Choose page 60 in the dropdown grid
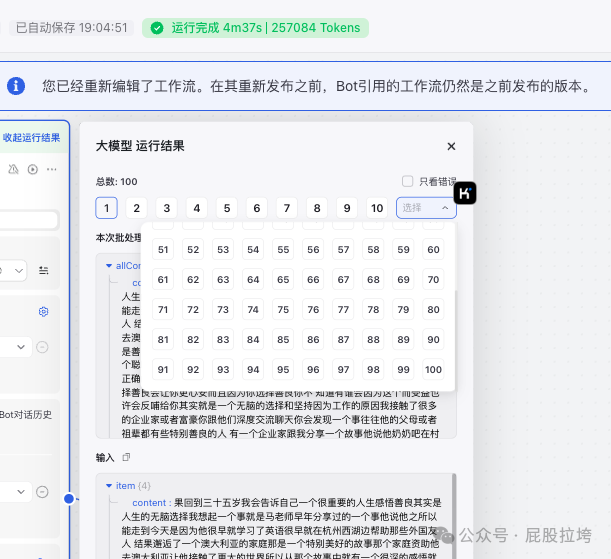The image size is (611, 559). coord(433,249)
